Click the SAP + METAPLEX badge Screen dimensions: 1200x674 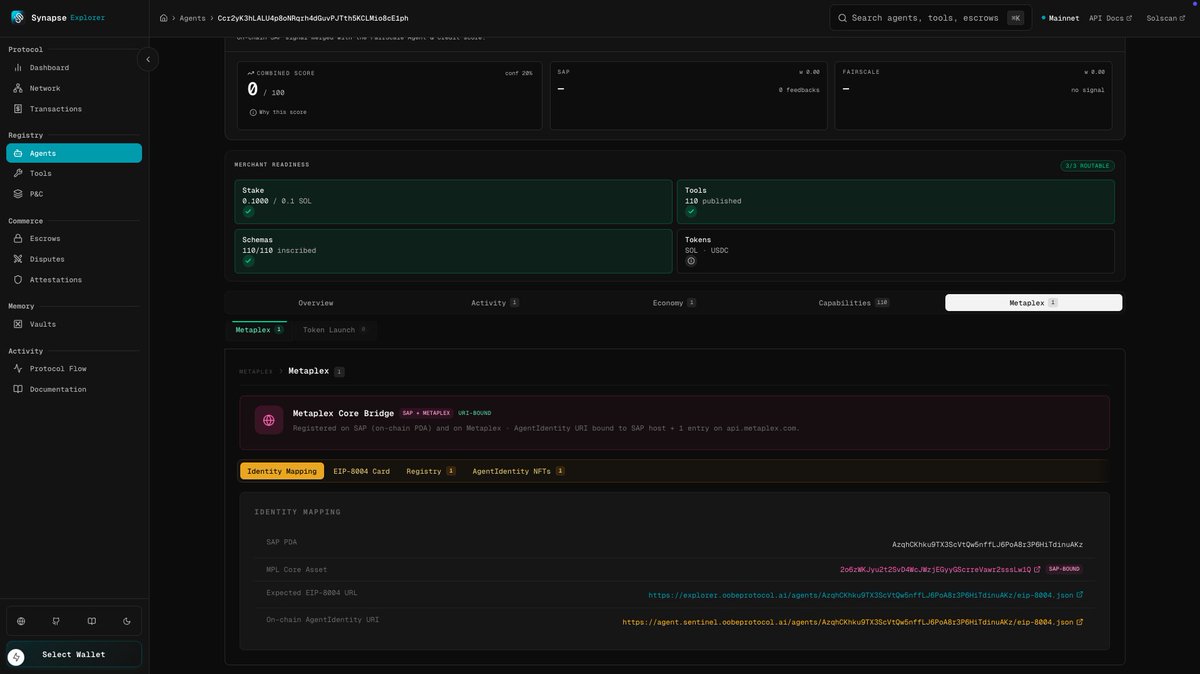pyautogui.click(x=426, y=413)
